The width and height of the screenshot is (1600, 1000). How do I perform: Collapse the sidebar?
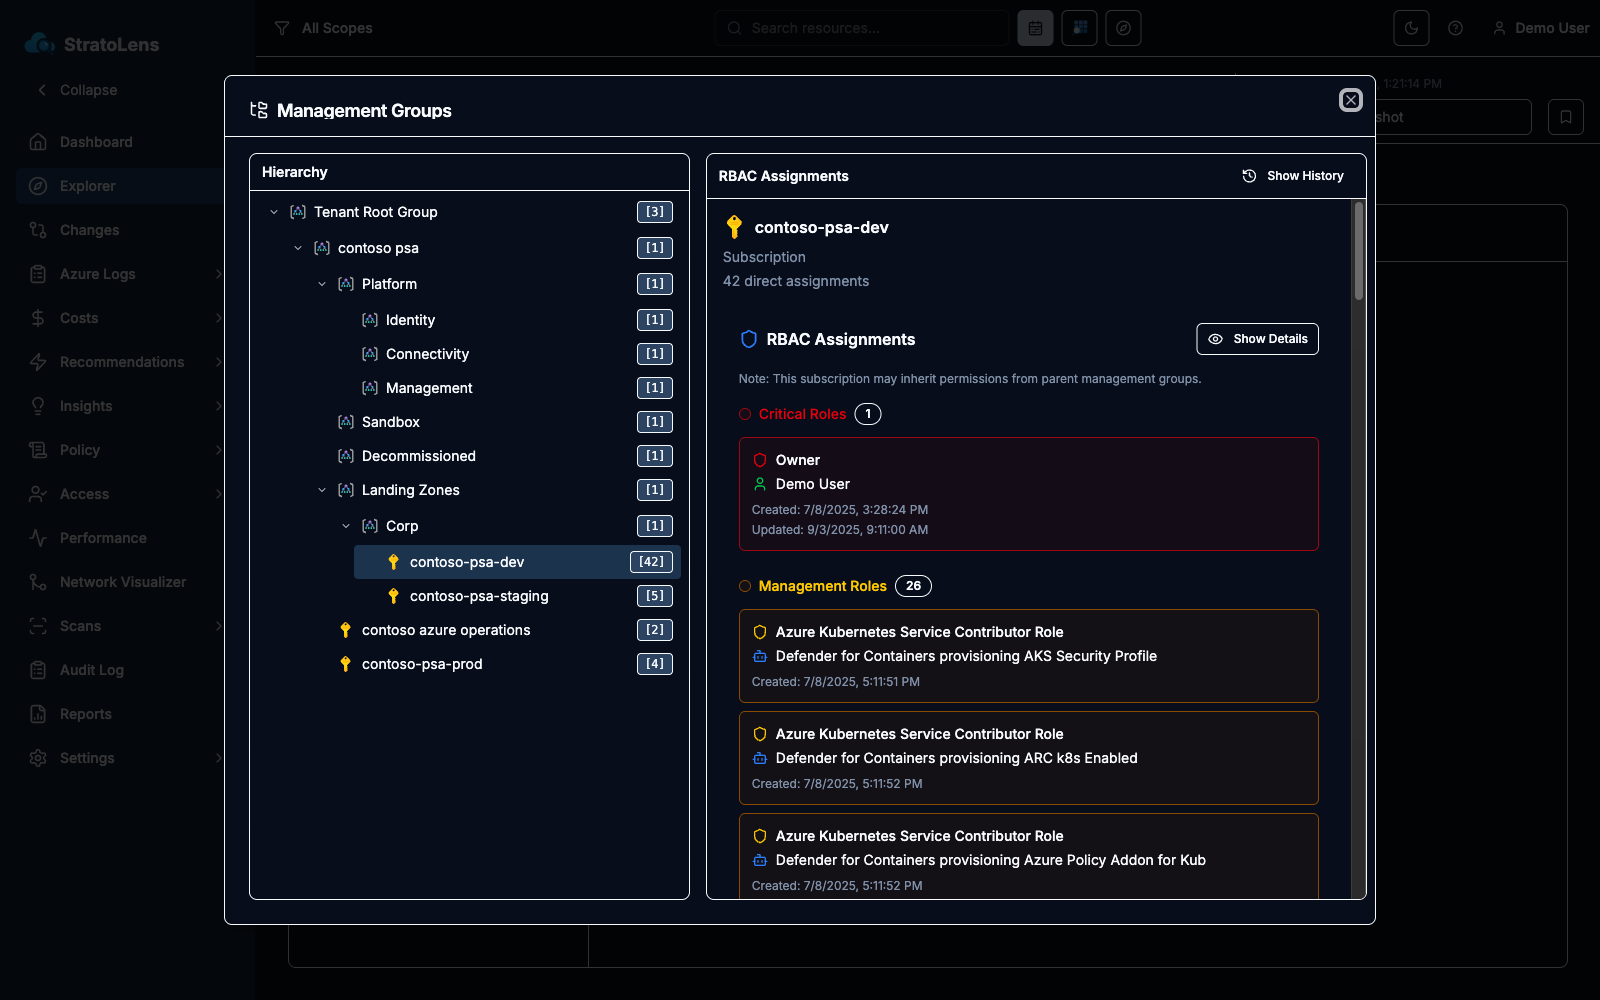pyautogui.click(x=78, y=90)
